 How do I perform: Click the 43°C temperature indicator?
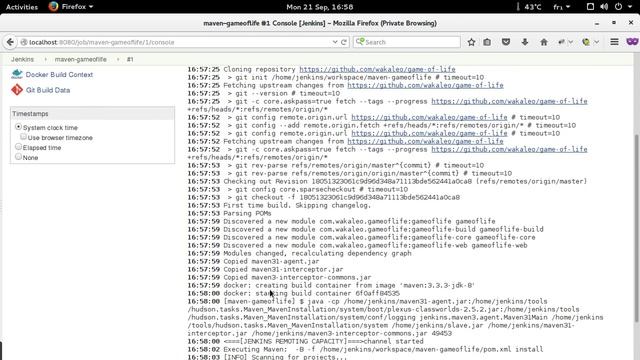click(x=532, y=7)
